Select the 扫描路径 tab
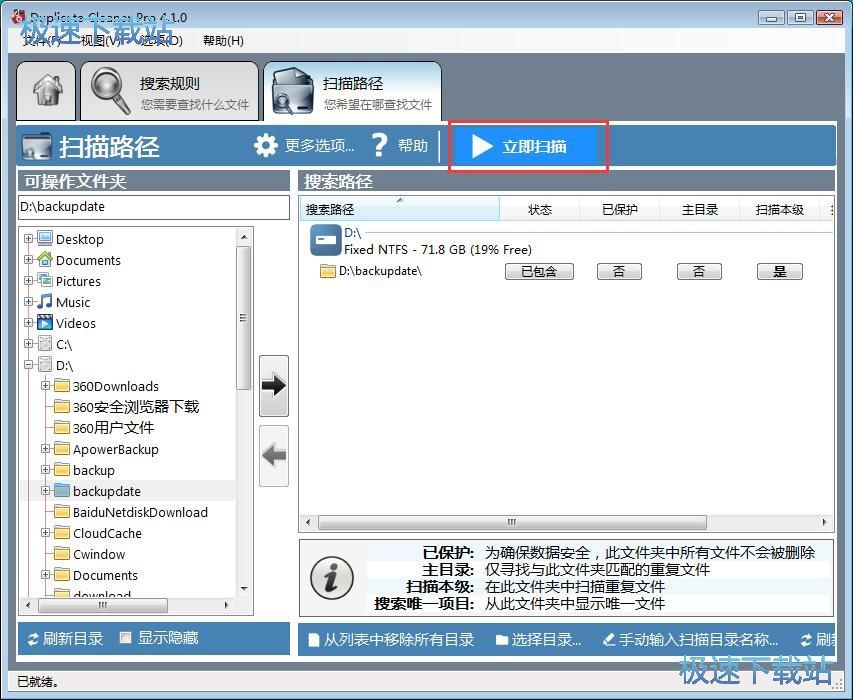 click(x=353, y=91)
